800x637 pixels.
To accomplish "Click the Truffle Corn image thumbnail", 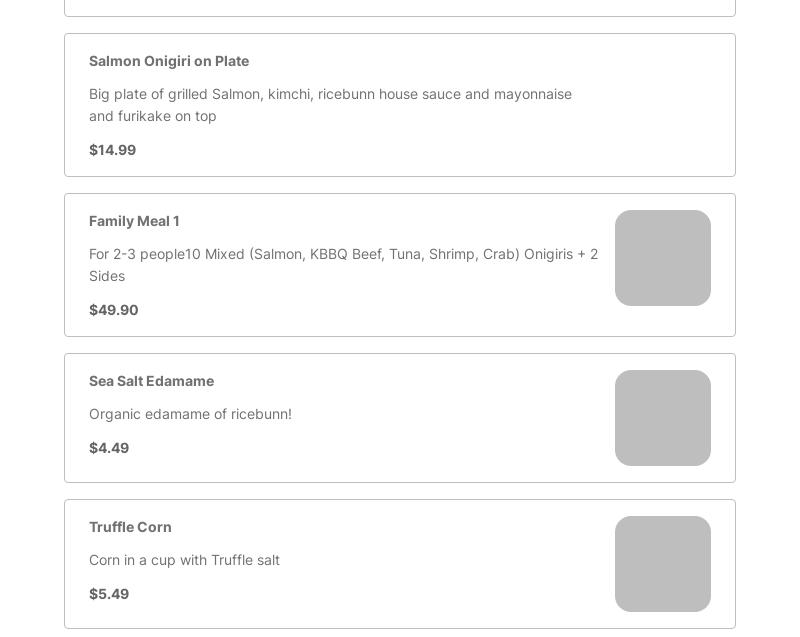I will click(662, 564).
